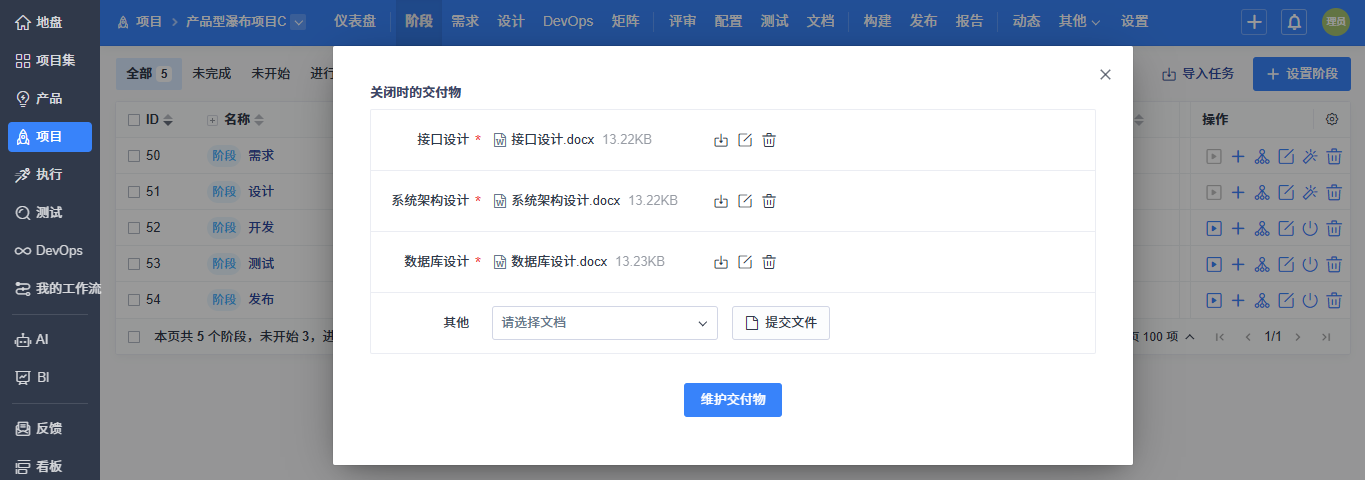The height and width of the screenshot is (480, 1365).
Task: Open the 100 项 page size dropdown
Action: pyautogui.click(x=1164, y=337)
